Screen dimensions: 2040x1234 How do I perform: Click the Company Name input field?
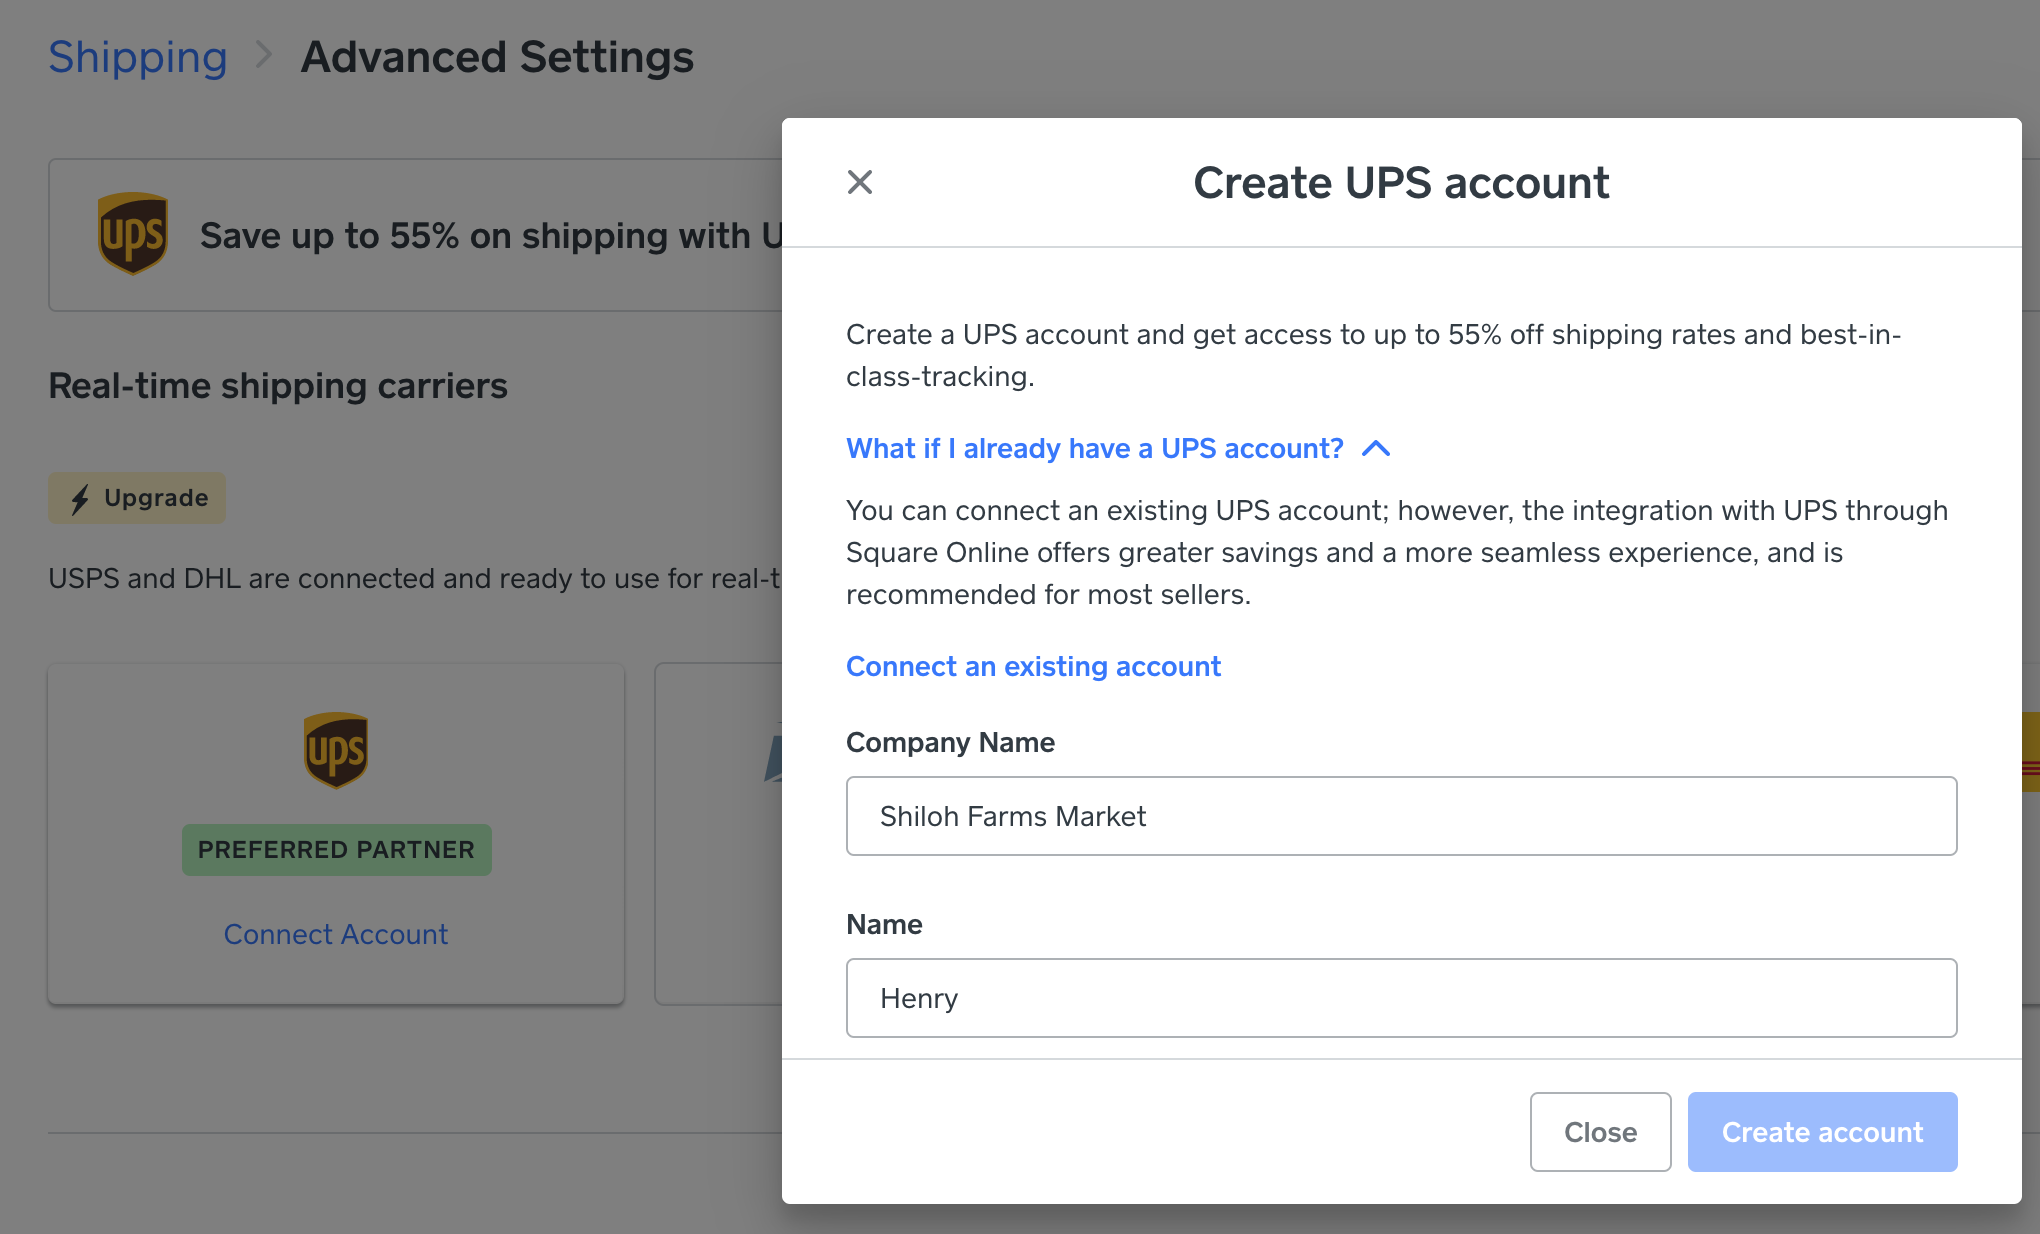[1401, 816]
